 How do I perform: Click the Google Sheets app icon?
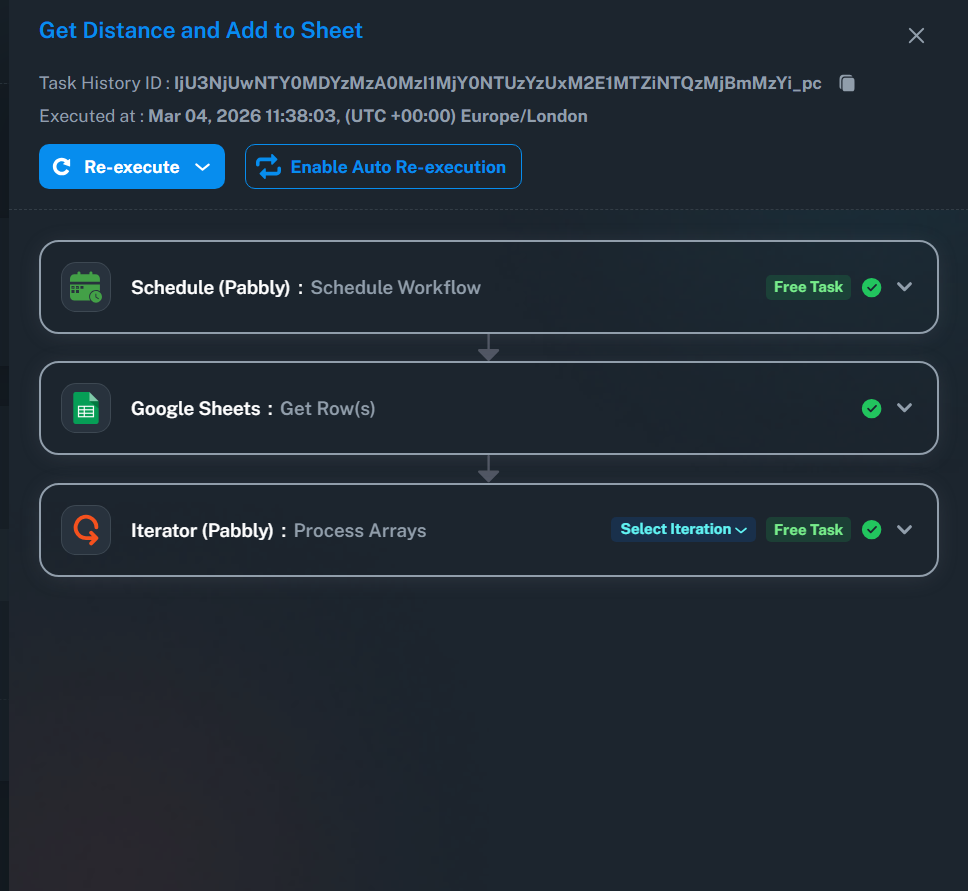coord(86,408)
